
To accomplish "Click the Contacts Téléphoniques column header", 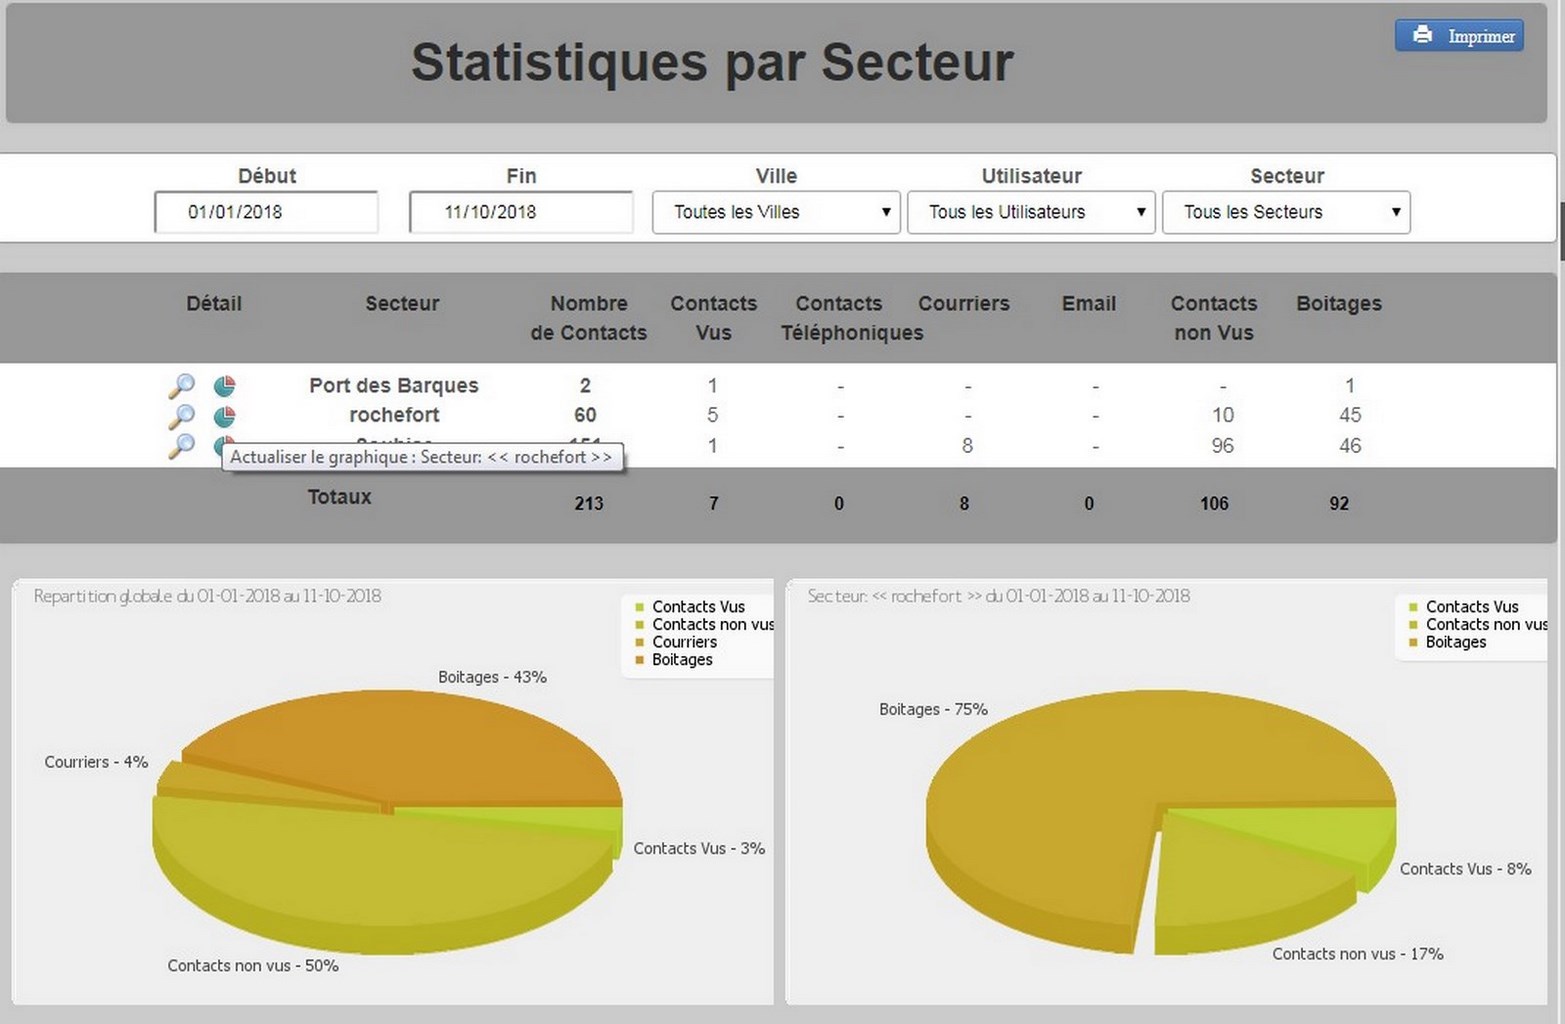I will (x=851, y=318).
